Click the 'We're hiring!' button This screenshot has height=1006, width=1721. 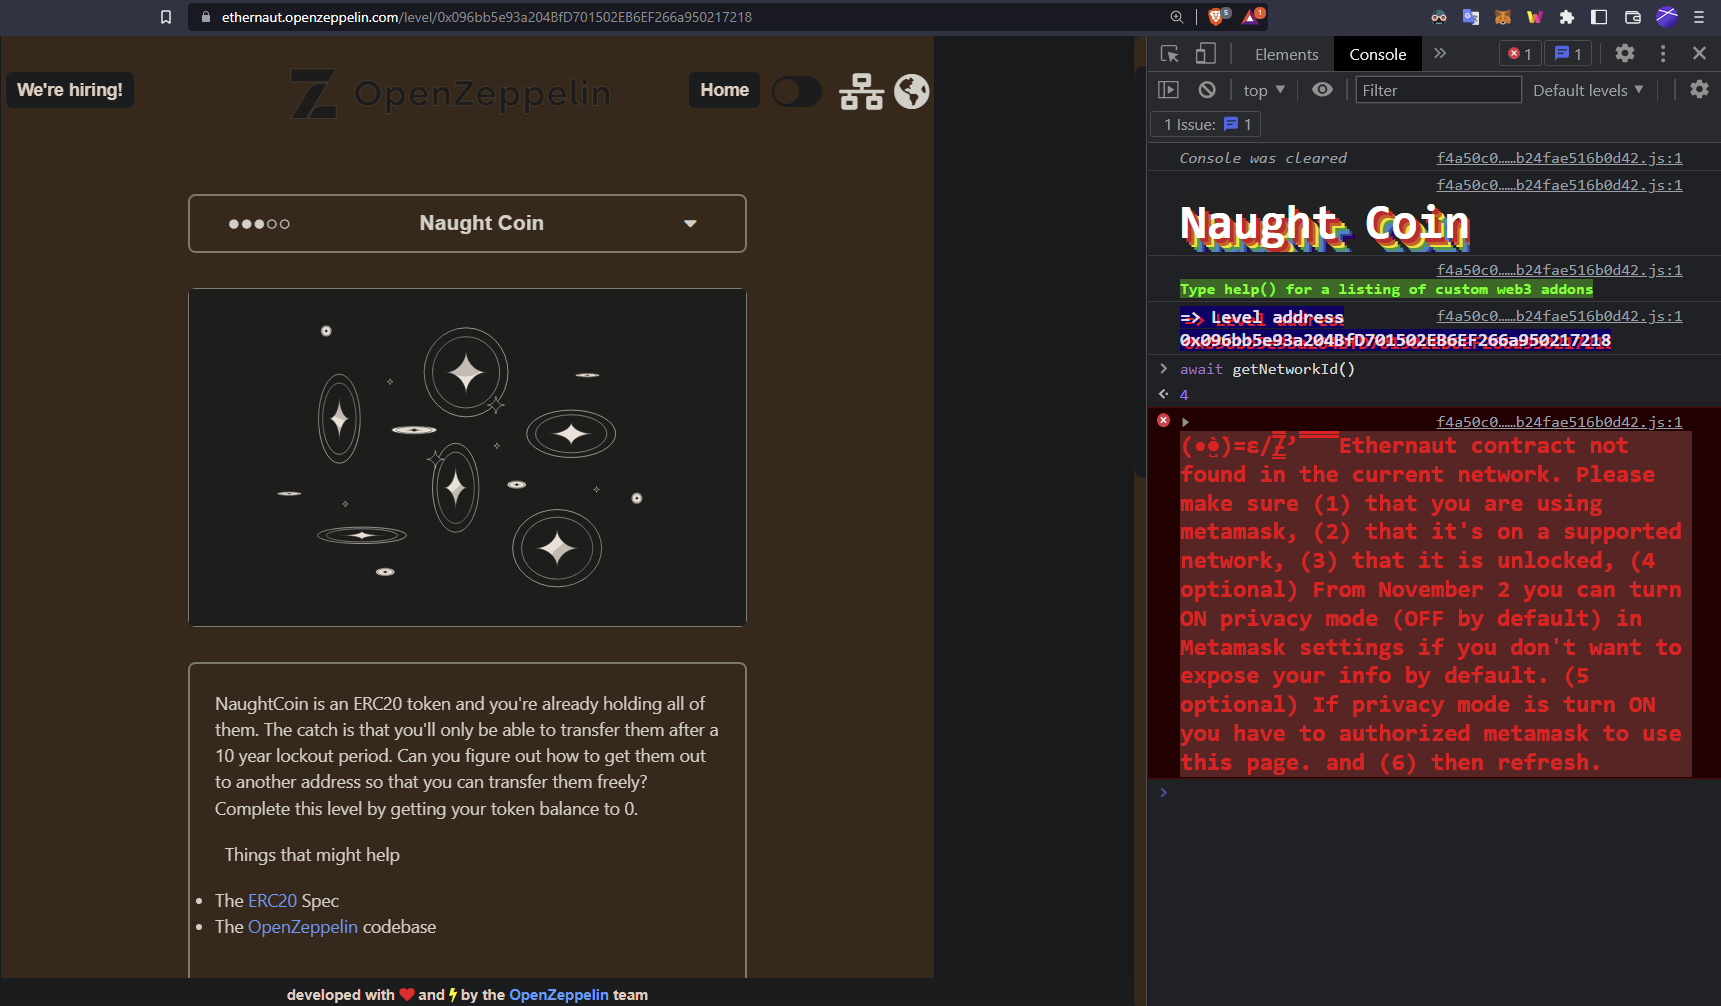tap(68, 90)
